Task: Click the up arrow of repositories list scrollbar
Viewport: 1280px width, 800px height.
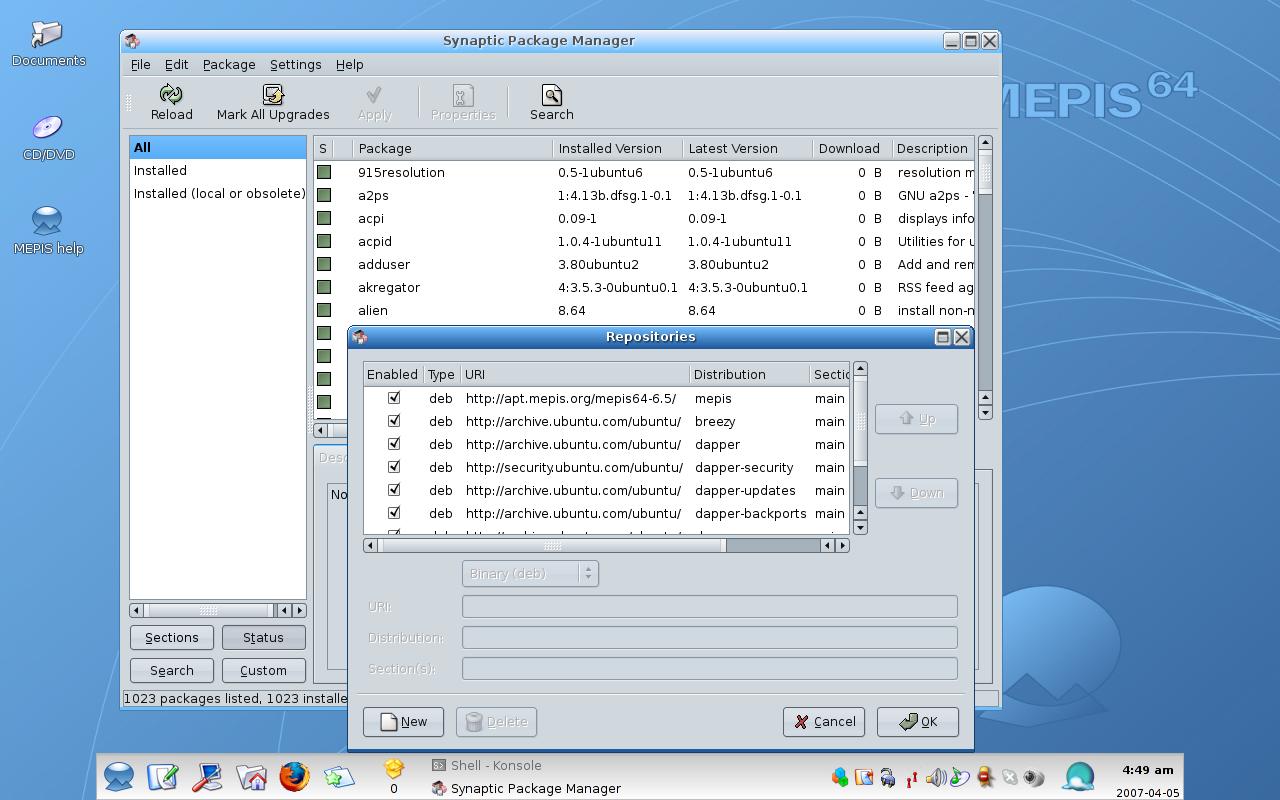Action: [860, 369]
